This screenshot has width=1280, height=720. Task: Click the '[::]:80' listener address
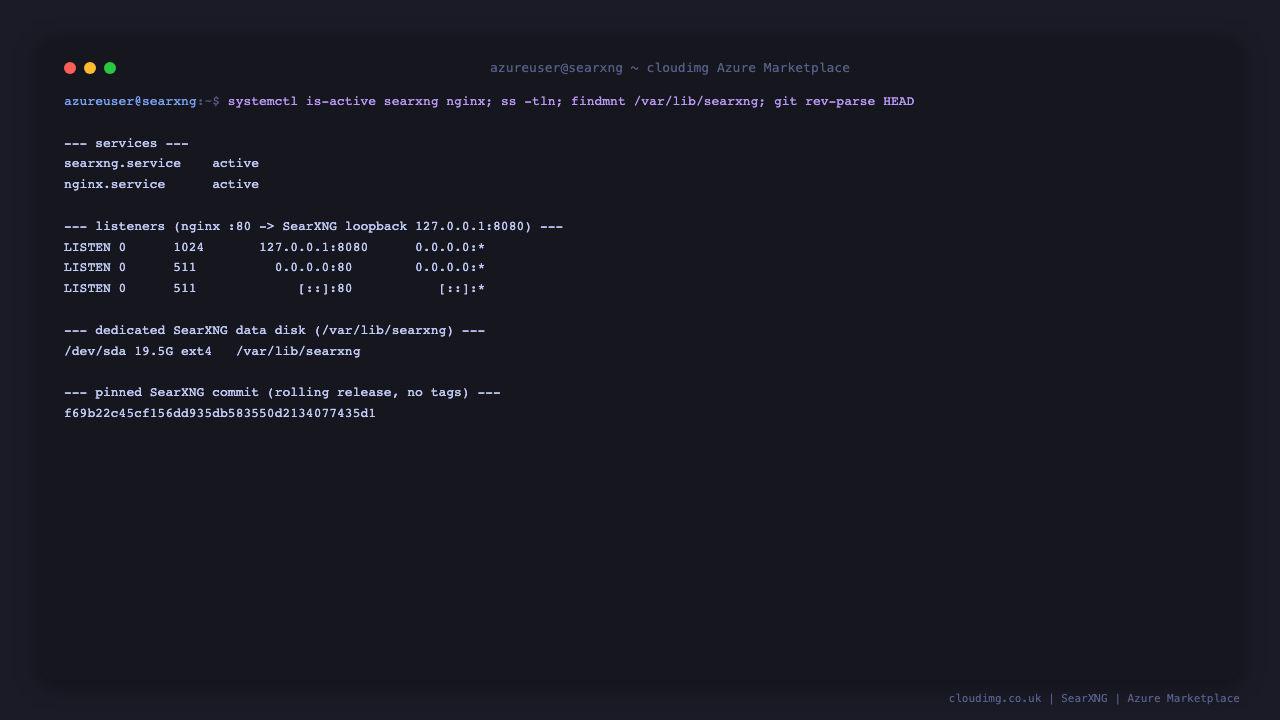pos(325,289)
